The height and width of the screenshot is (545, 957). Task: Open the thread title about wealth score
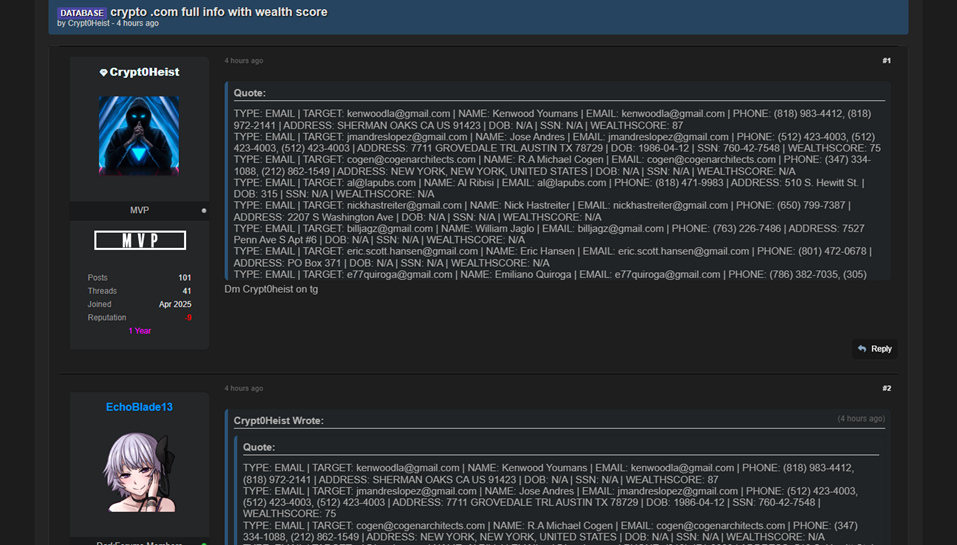[x=218, y=12]
